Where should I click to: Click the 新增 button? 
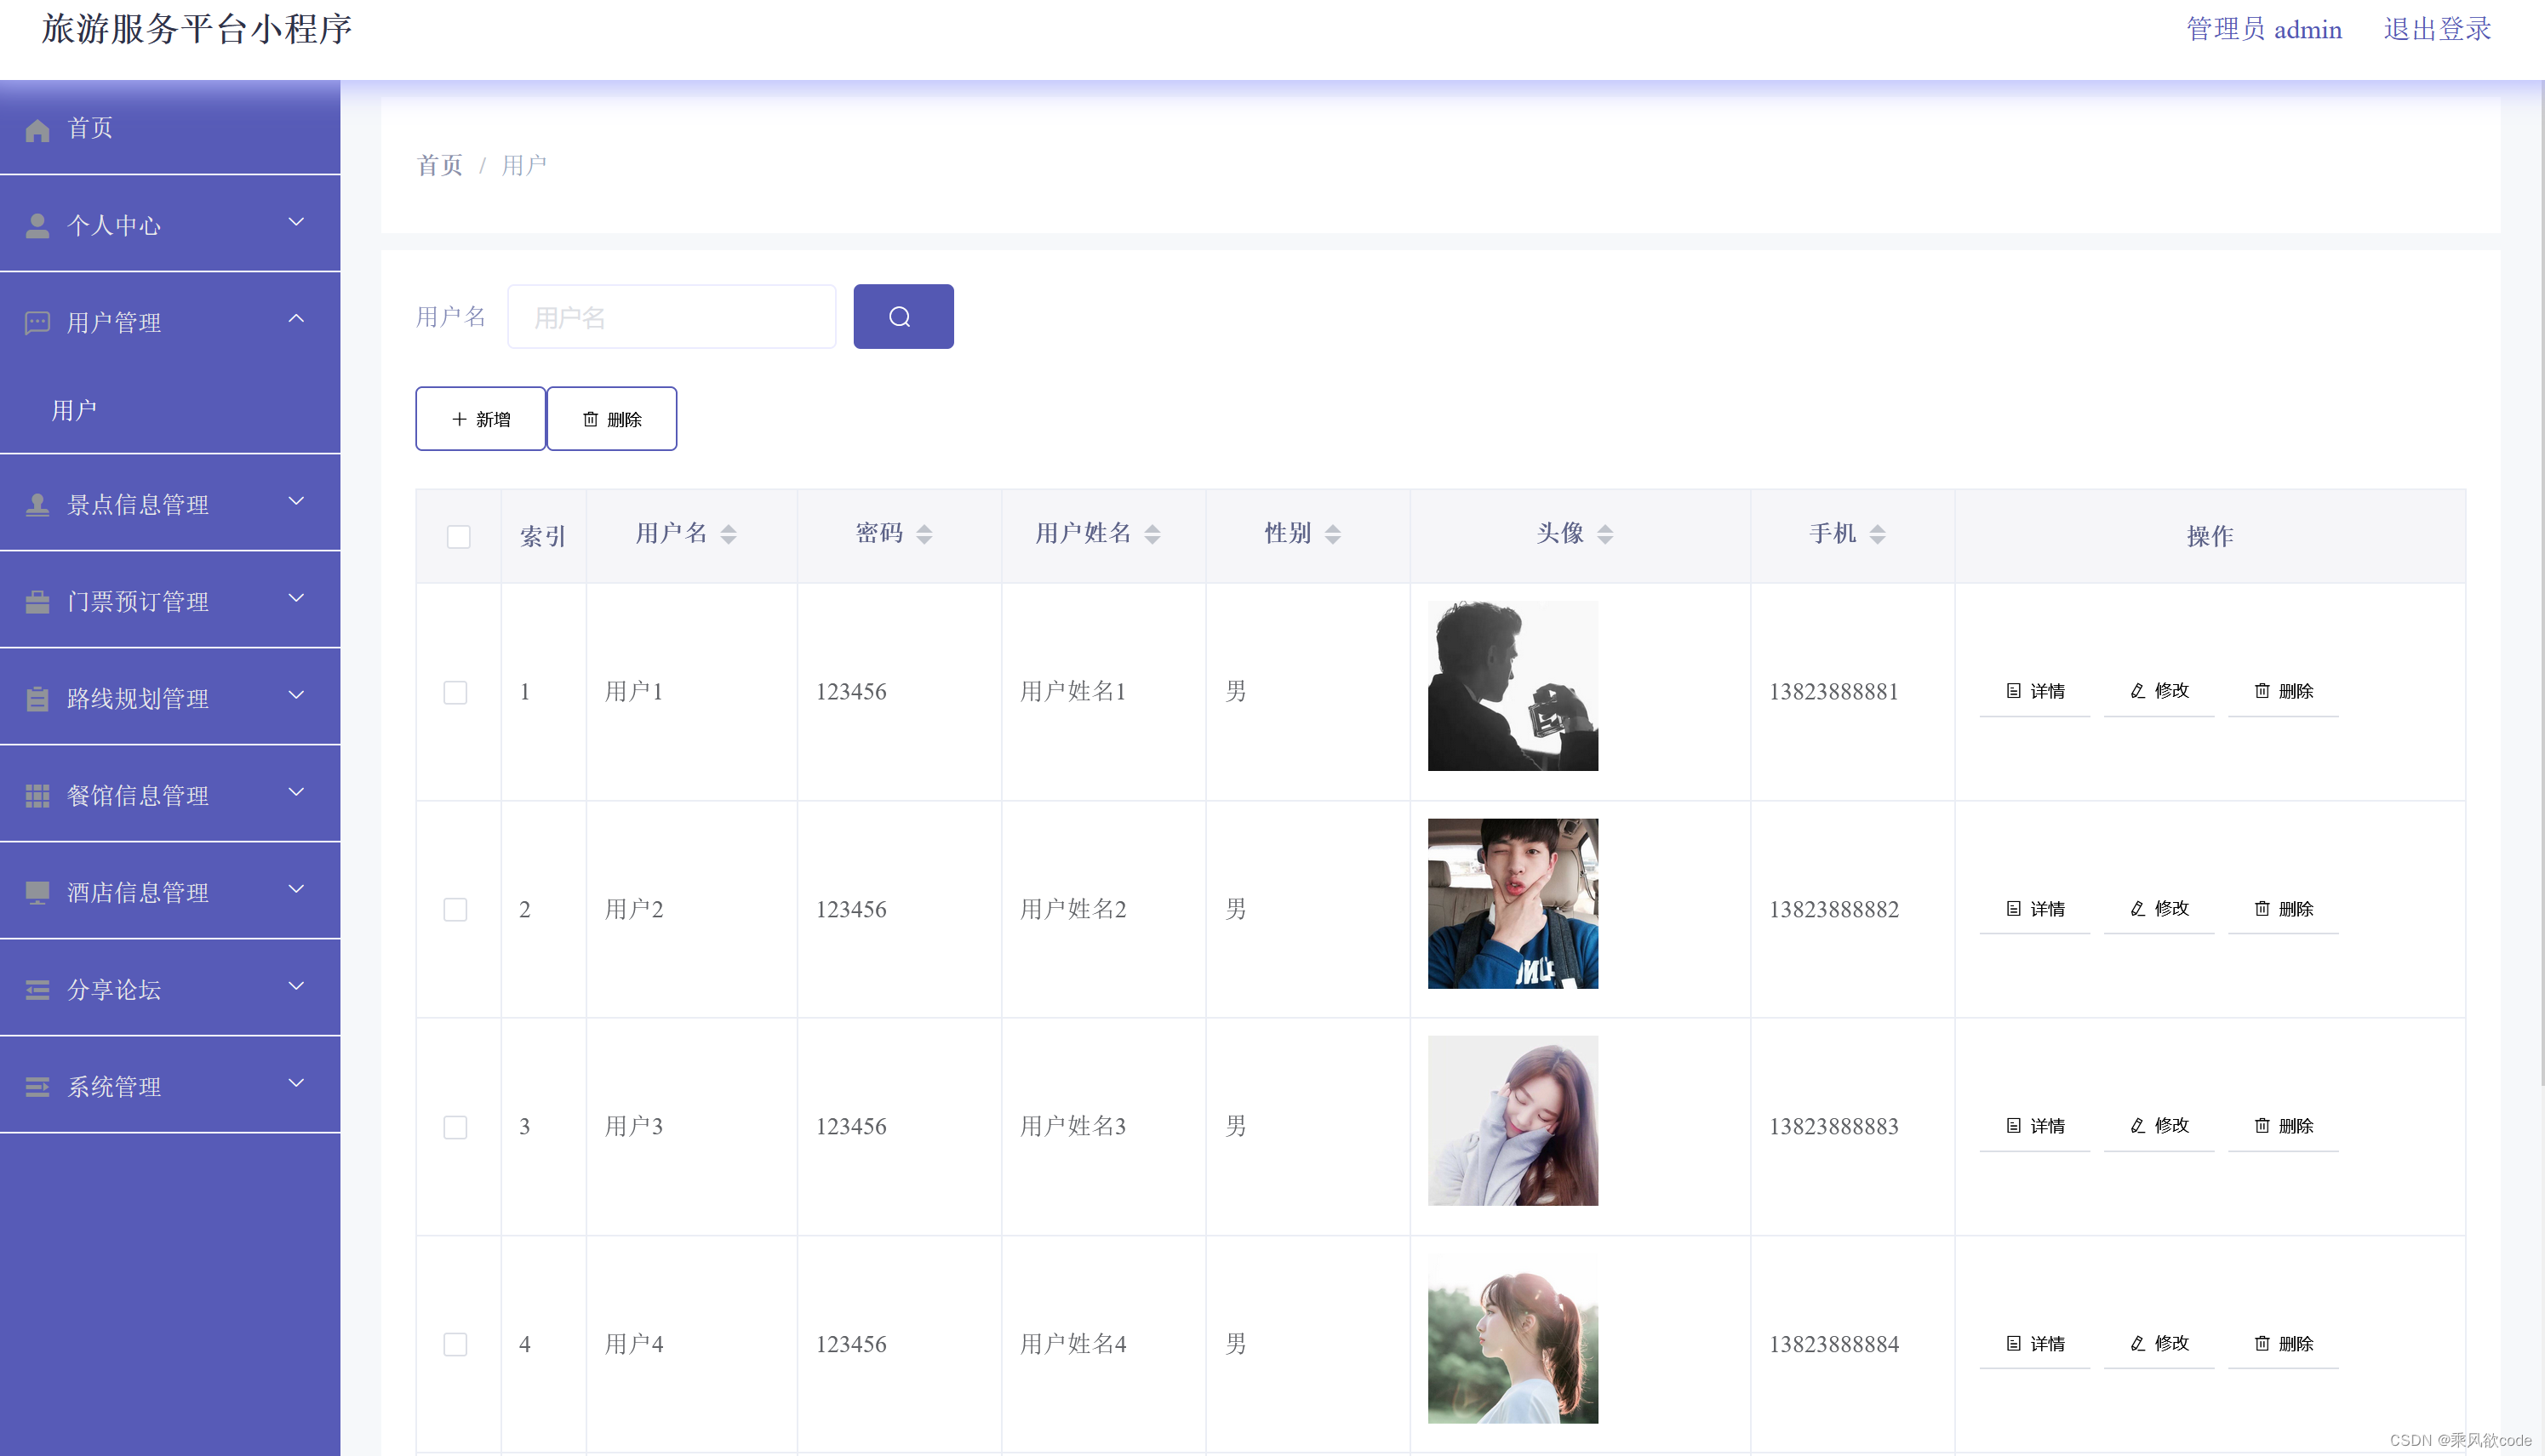480,419
